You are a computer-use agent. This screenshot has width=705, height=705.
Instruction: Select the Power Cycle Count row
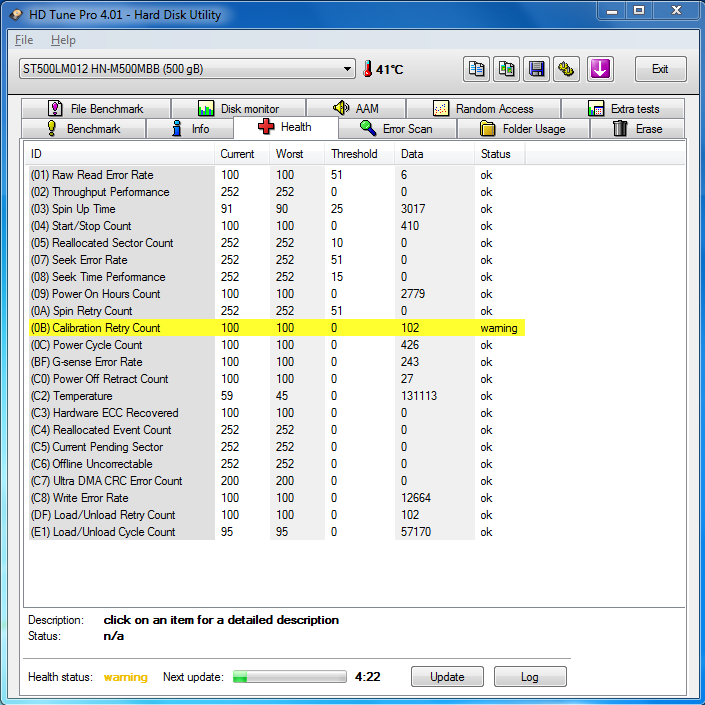(277, 345)
